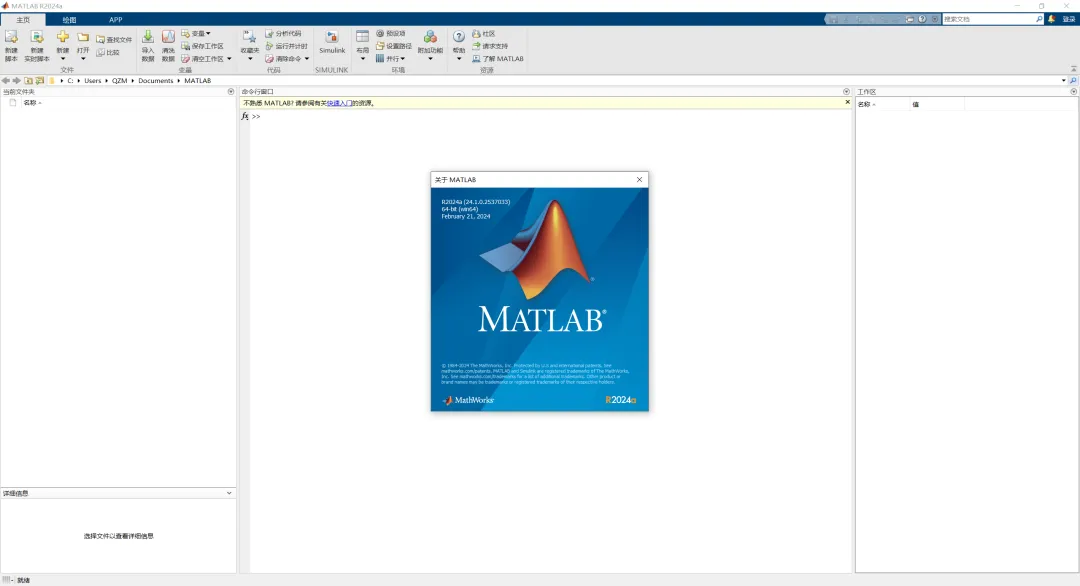Viewport: 1080px width, 586px height.
Task: Switch to the Plots (绘图) tab
Action: (70, 20)
